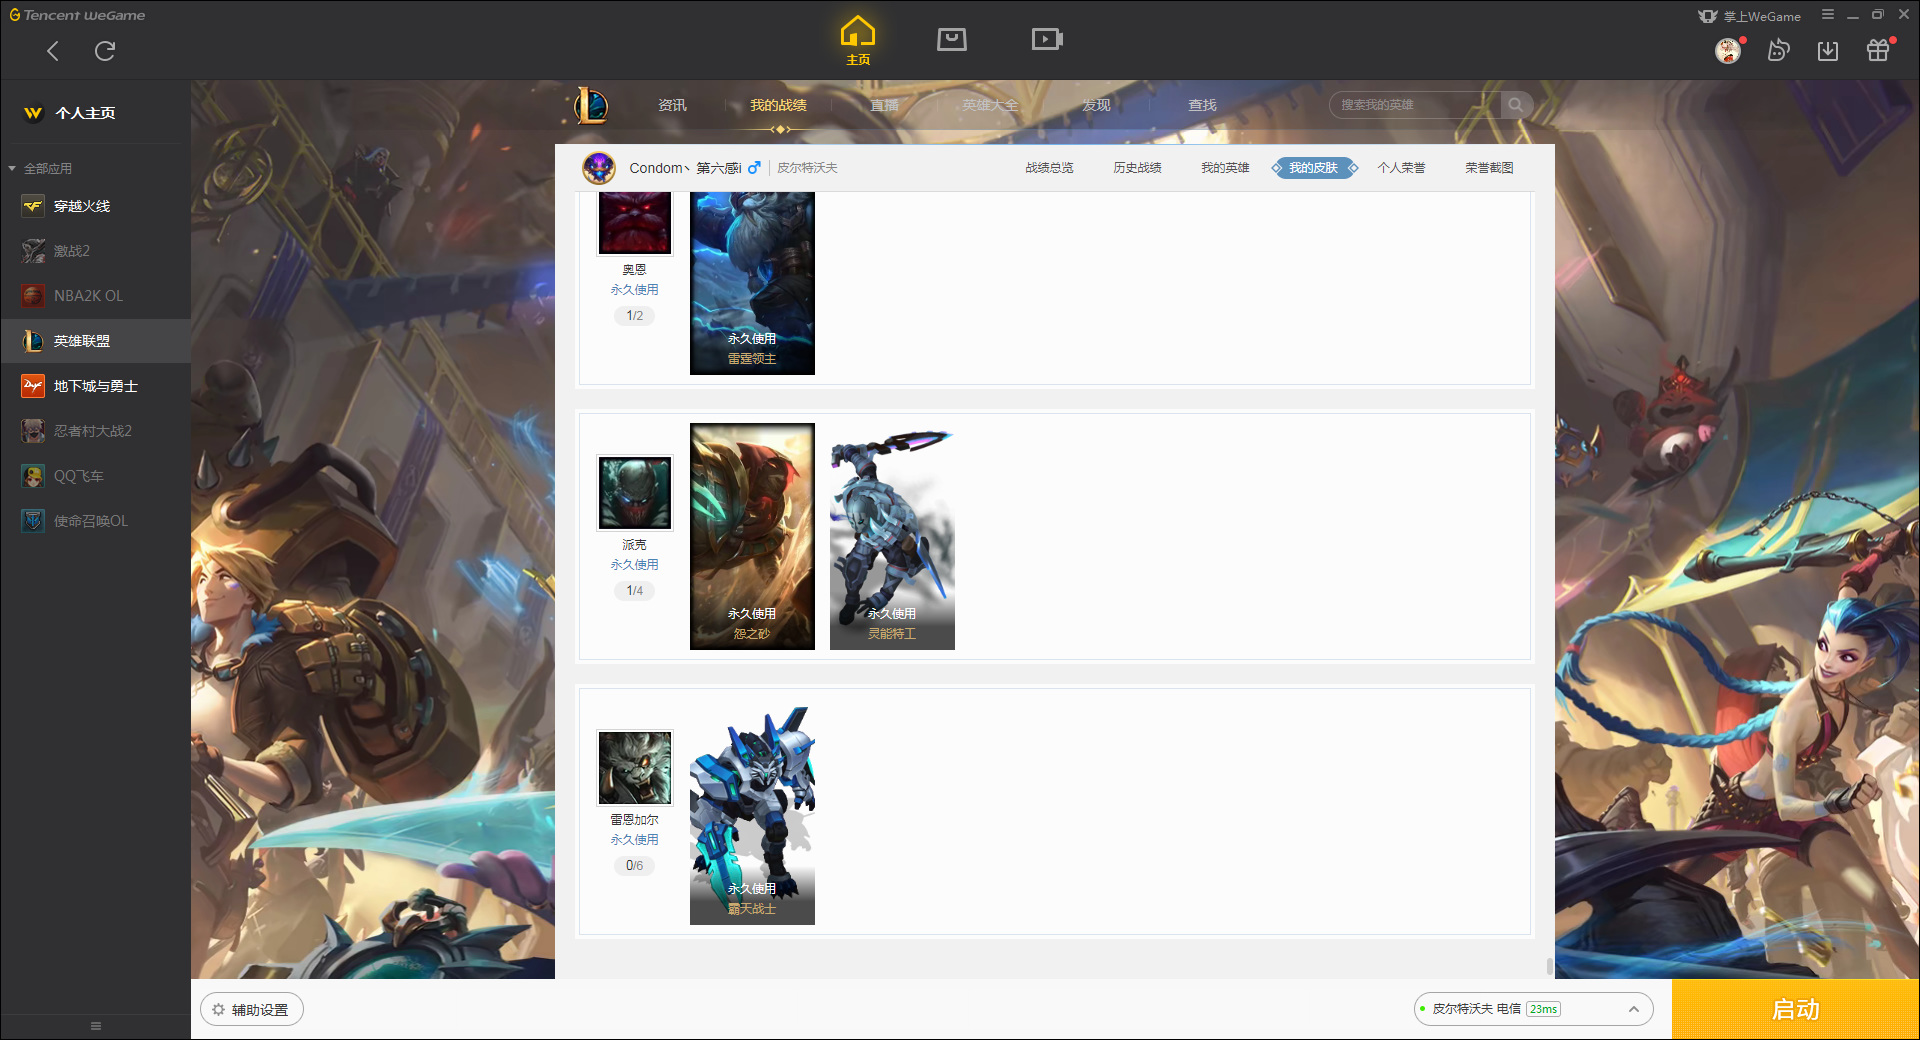Viewport: 1920px width, 1040px height.
Task: Expand the 皮尔特沃夫 电信 server dropdown
Action: (x=1533, y=1009)
